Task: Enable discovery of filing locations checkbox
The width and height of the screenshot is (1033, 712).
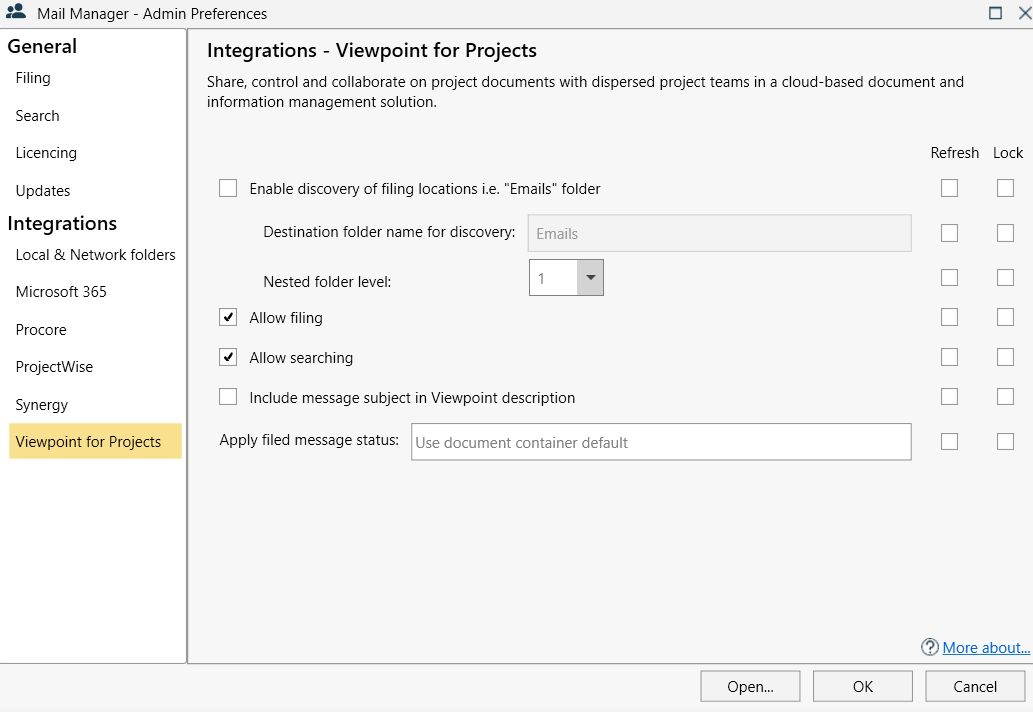Action: pos(227,188)
